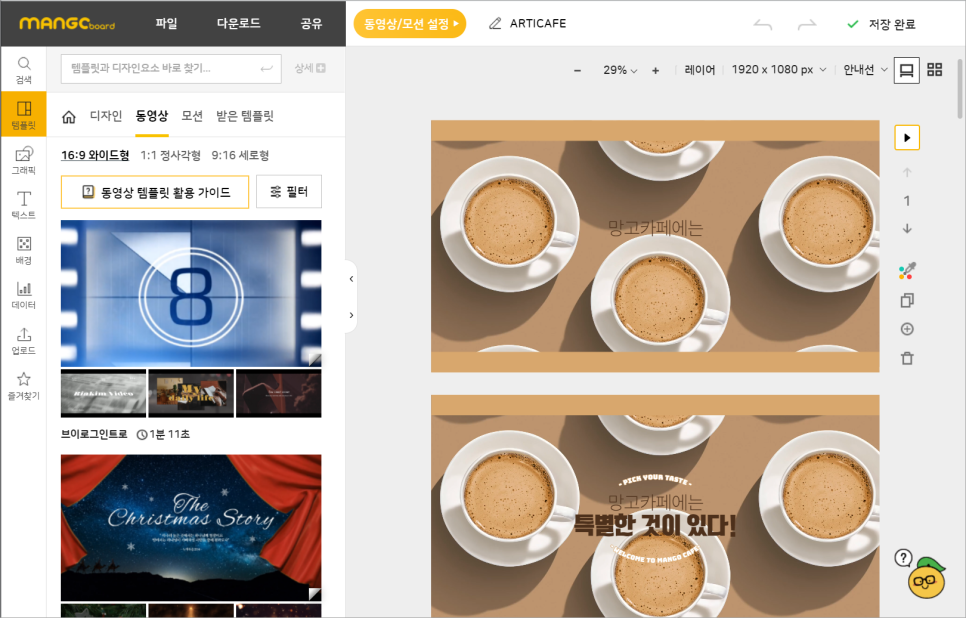Open the 배경 background sidebar icon

click(23, 250)
